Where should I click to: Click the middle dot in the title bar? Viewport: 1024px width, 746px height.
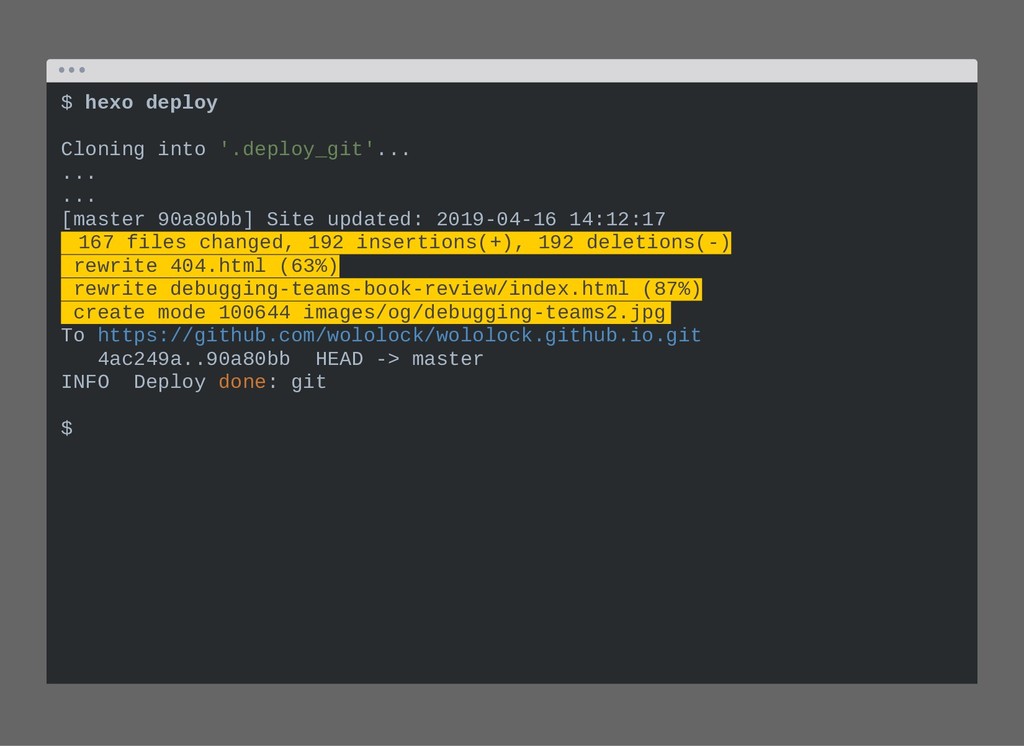72,70
